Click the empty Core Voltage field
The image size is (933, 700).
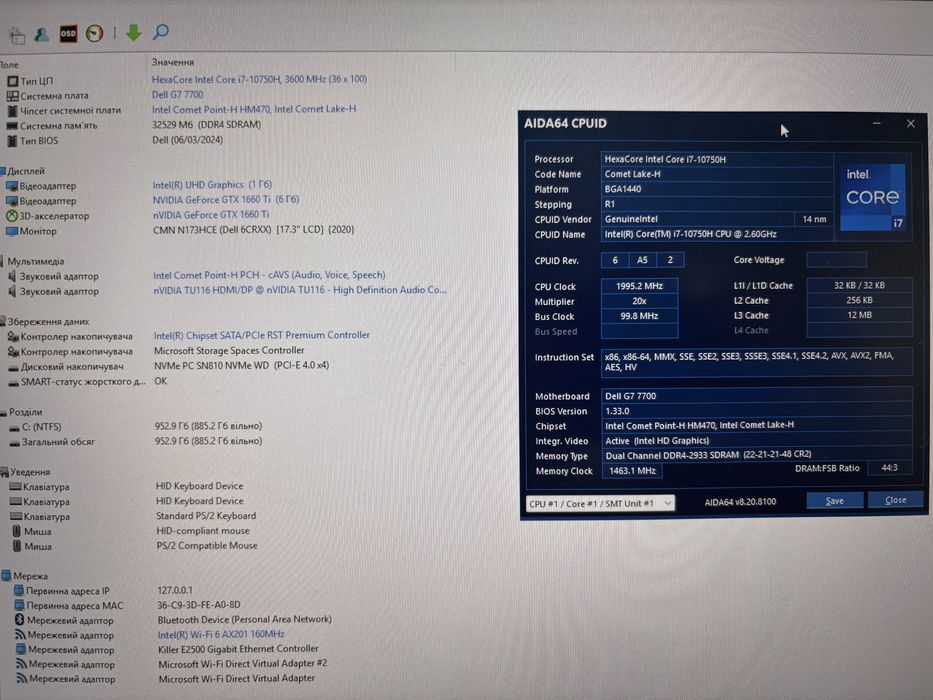(x=836, y=260)
